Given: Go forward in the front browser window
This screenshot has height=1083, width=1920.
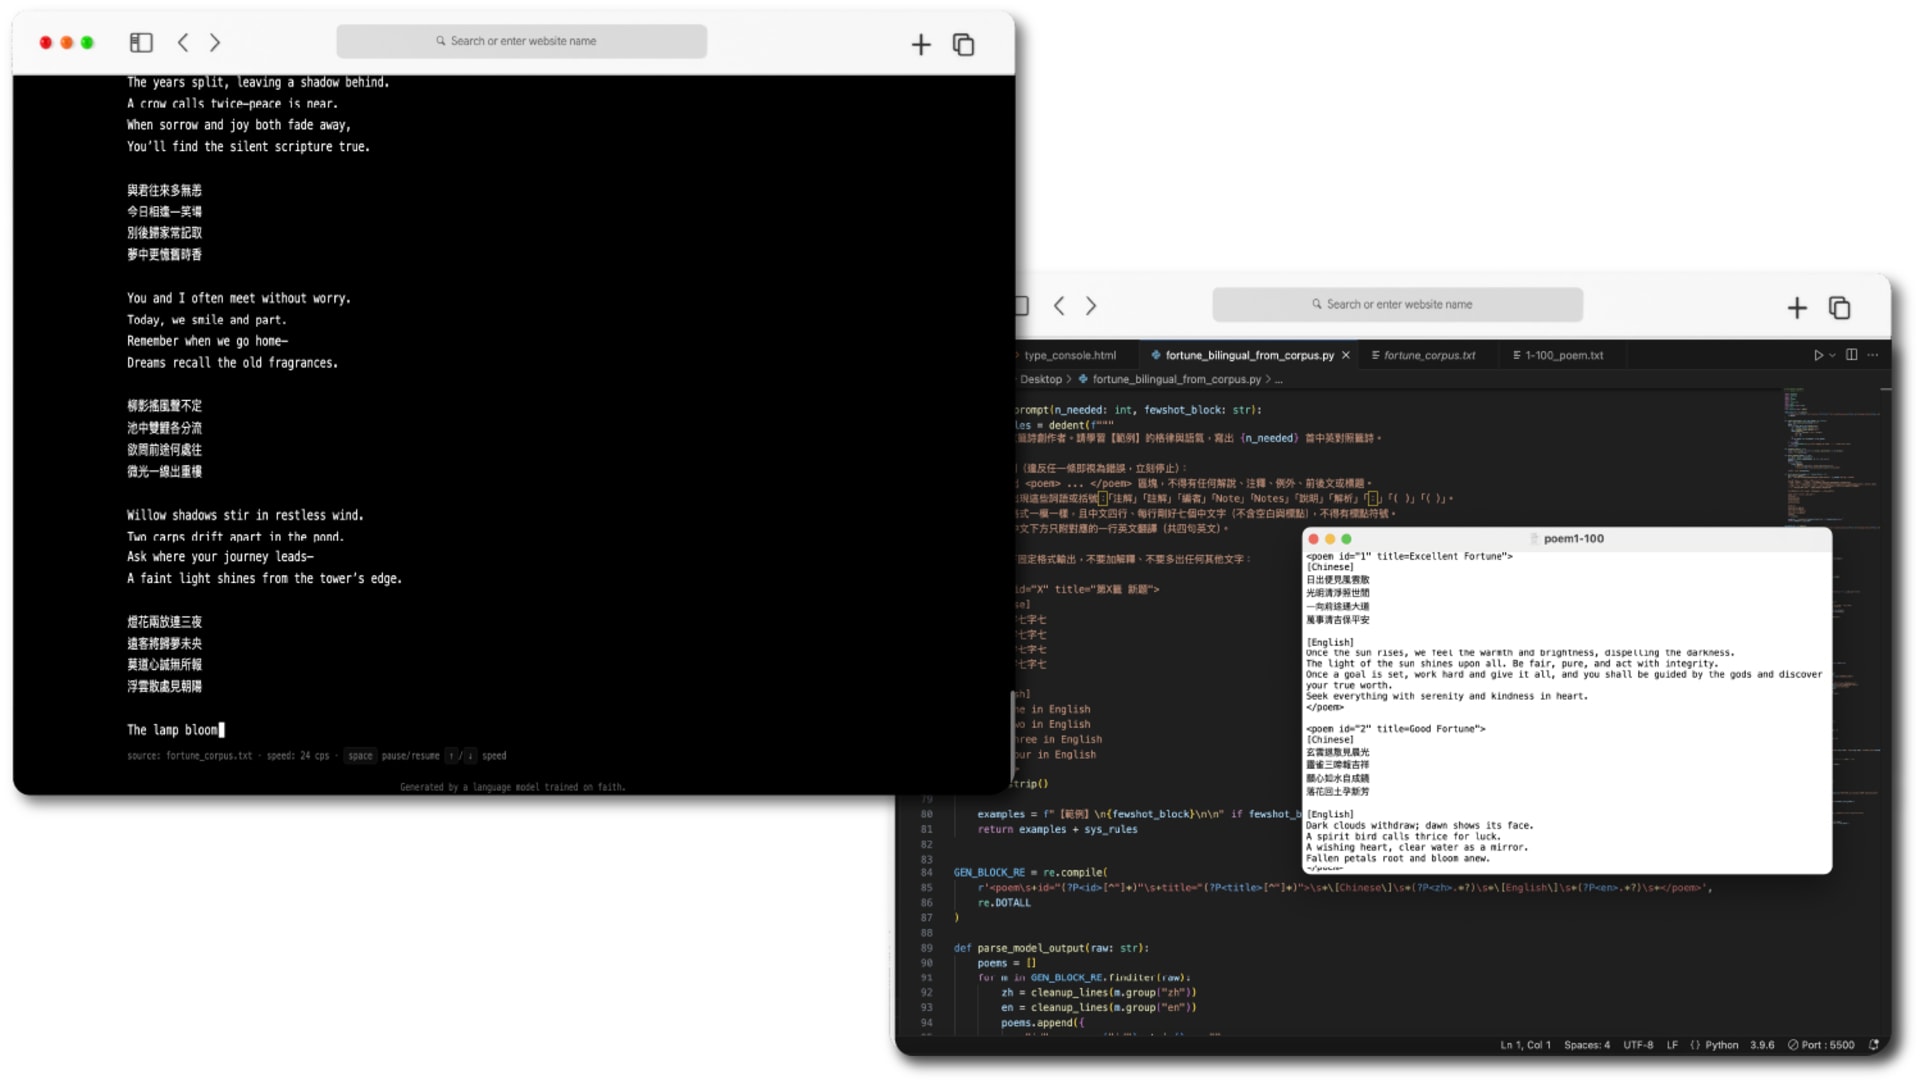Looking at the screenshot, I should coord(215,42).
